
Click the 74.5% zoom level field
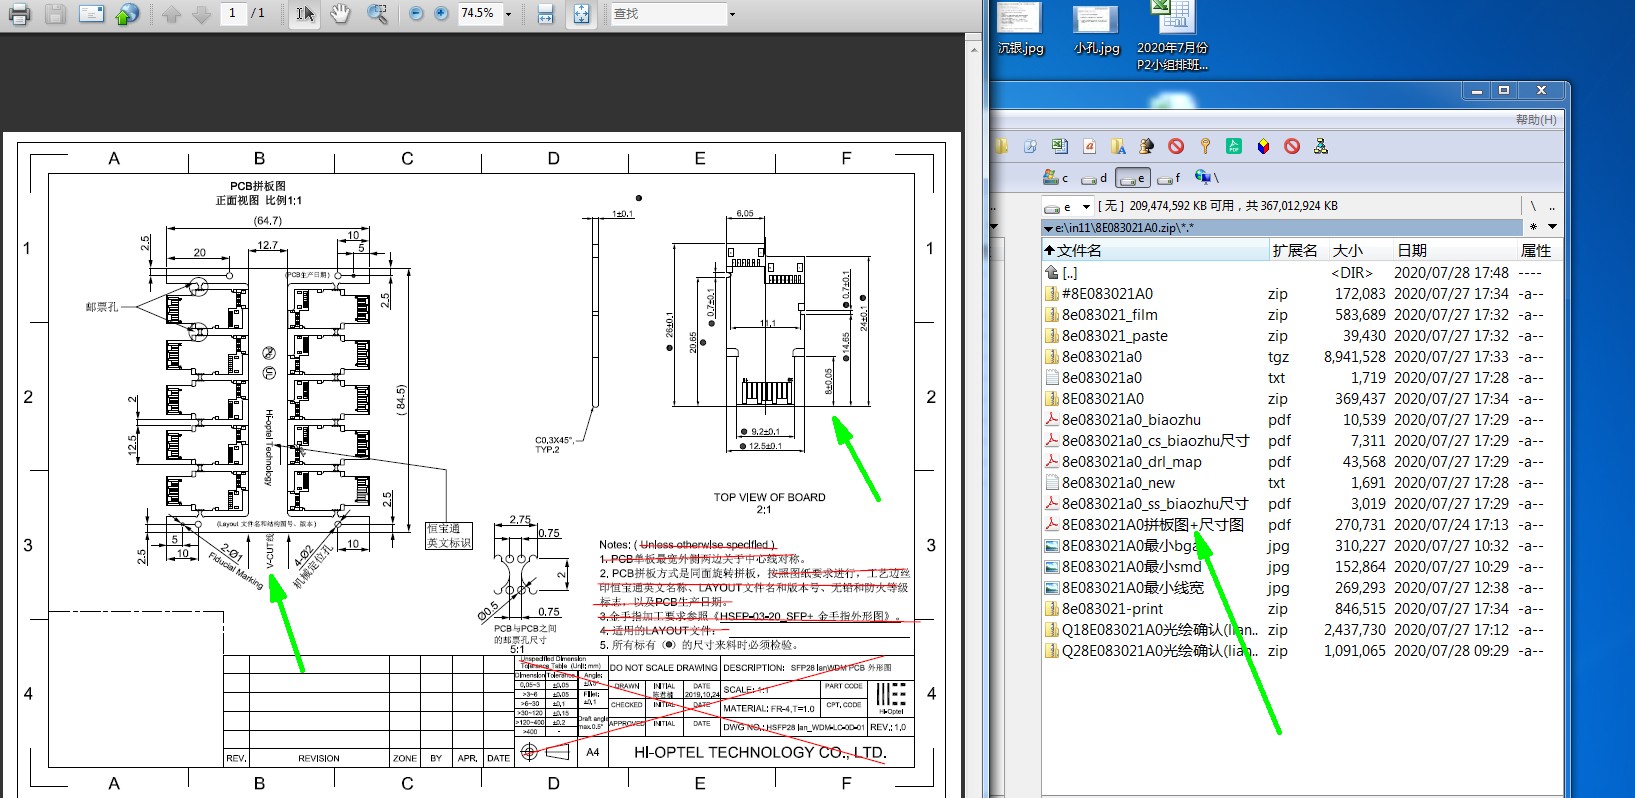pyautogui.click(x=479, y=13)
